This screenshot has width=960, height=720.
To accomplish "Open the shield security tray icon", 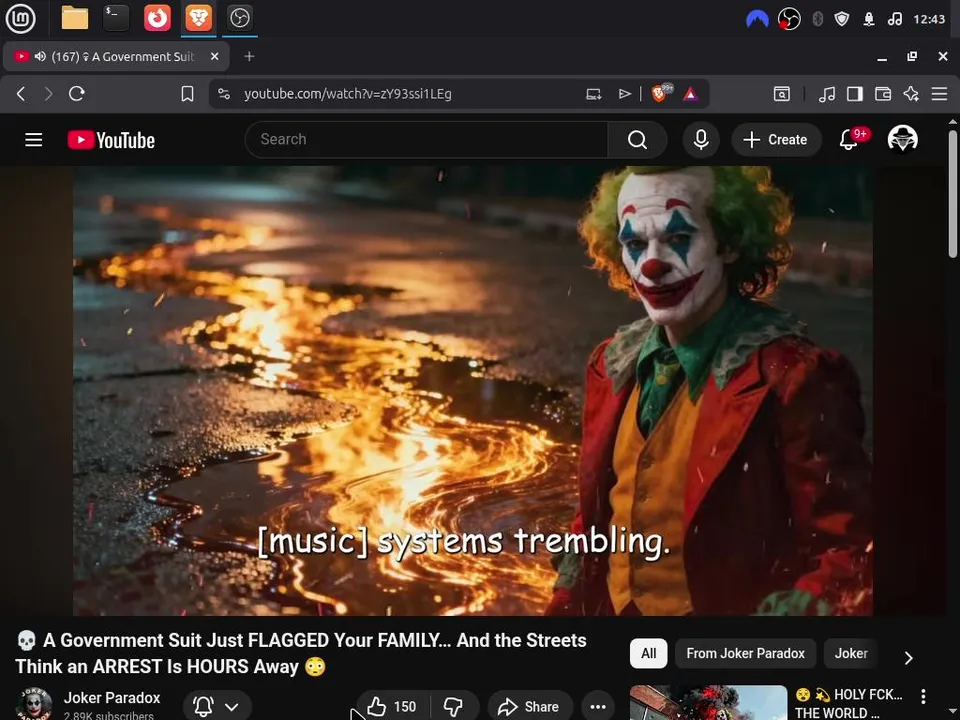I will [x=842, y=20].
